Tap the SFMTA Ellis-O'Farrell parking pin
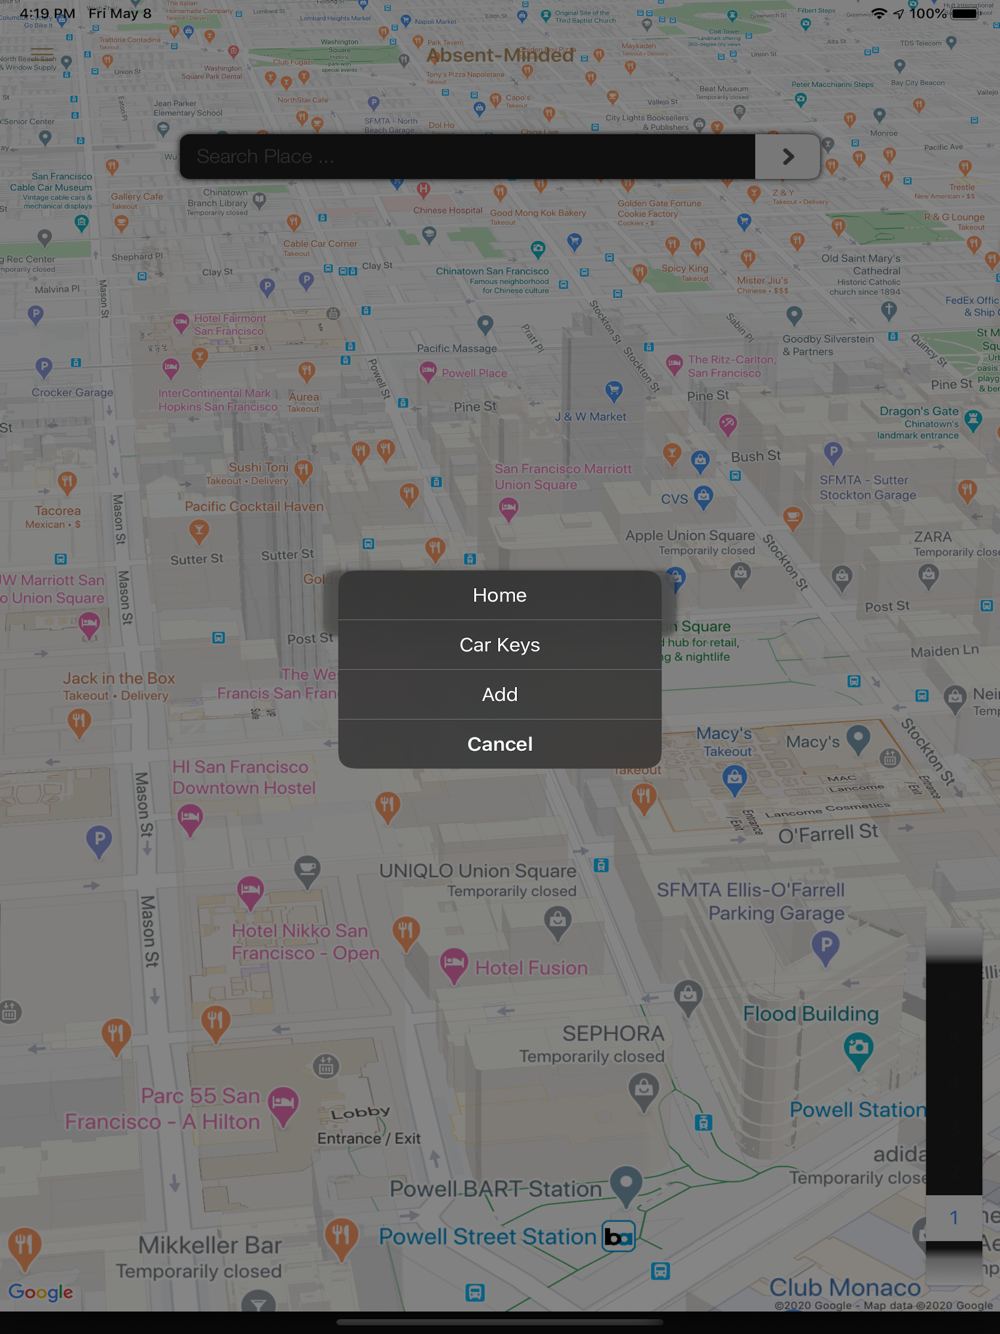Image resolution: width=1000 pixels, height=1334 pixels. (826, 946)
